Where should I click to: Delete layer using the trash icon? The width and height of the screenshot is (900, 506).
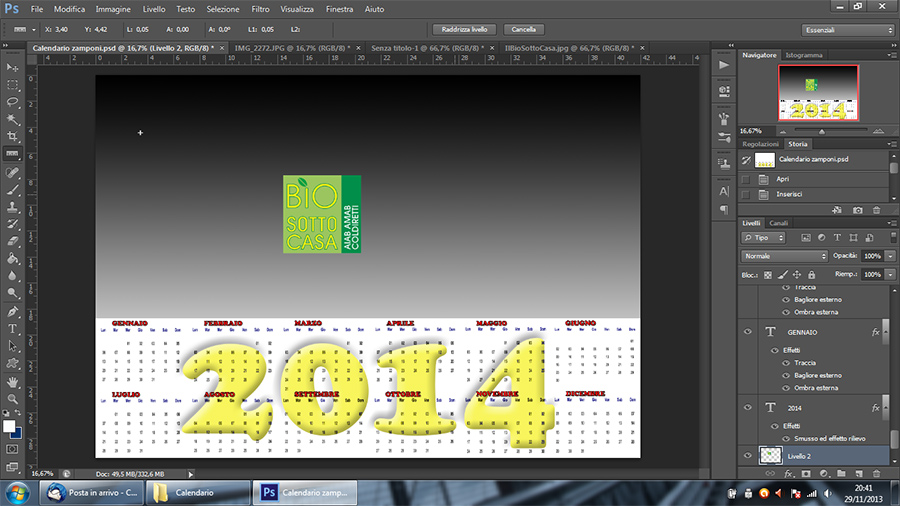pyautogui.click(x=877, y=473)
